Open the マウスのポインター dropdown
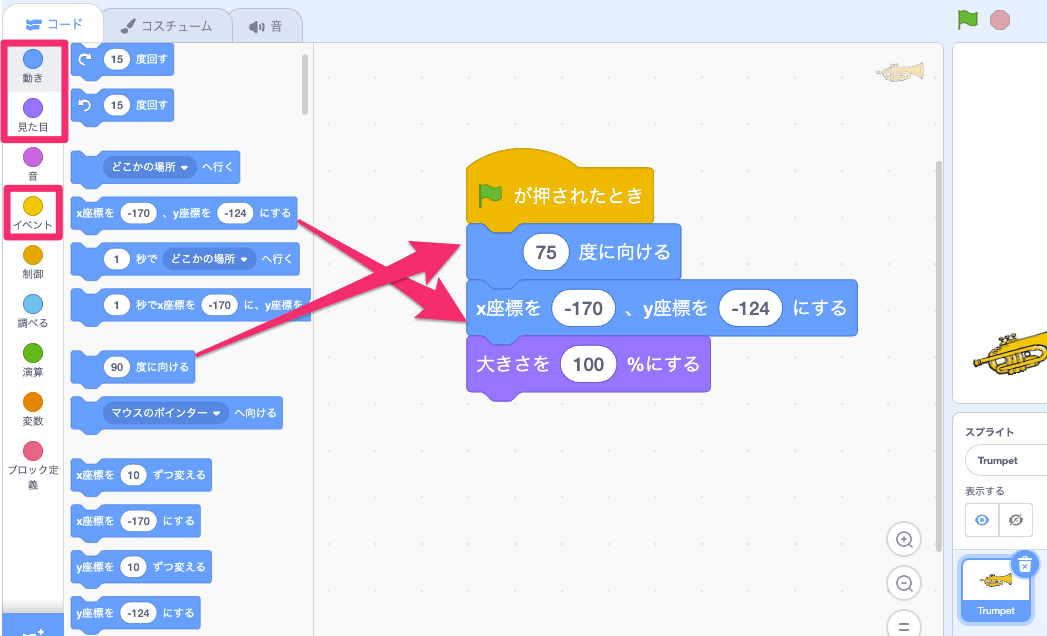Image resolution: width=1047 pixels, height=636 pixels. click(x=166, y=413)
